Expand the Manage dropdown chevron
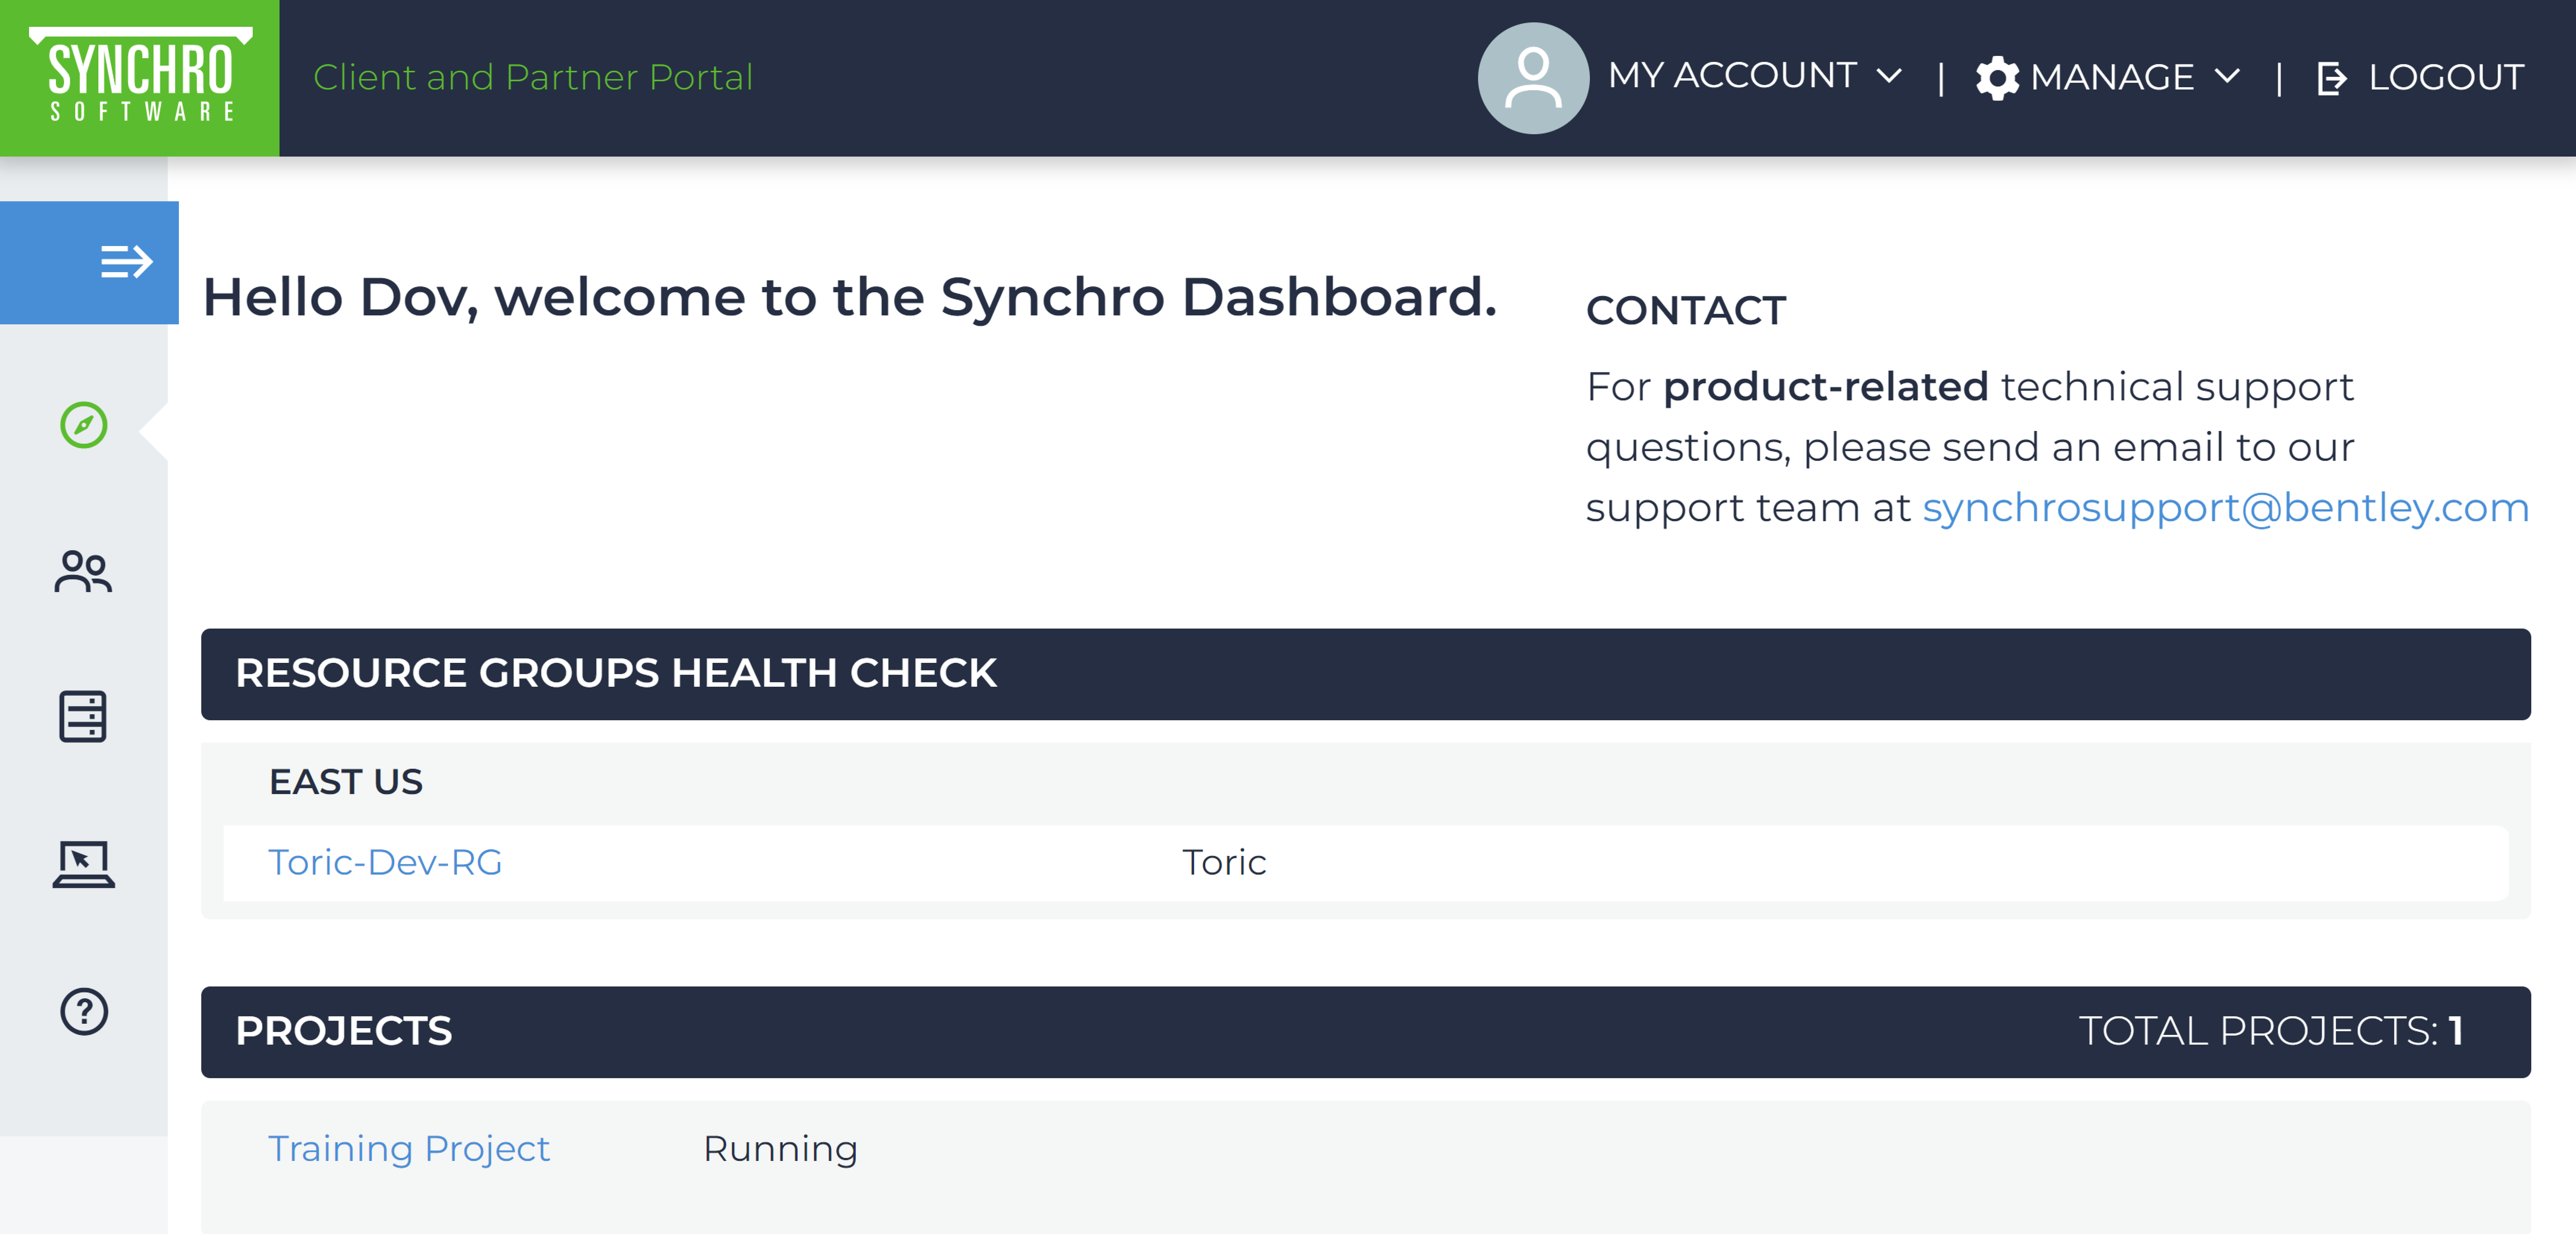This screenshot has height=1234, width=2576. (x=2227, y=76)
